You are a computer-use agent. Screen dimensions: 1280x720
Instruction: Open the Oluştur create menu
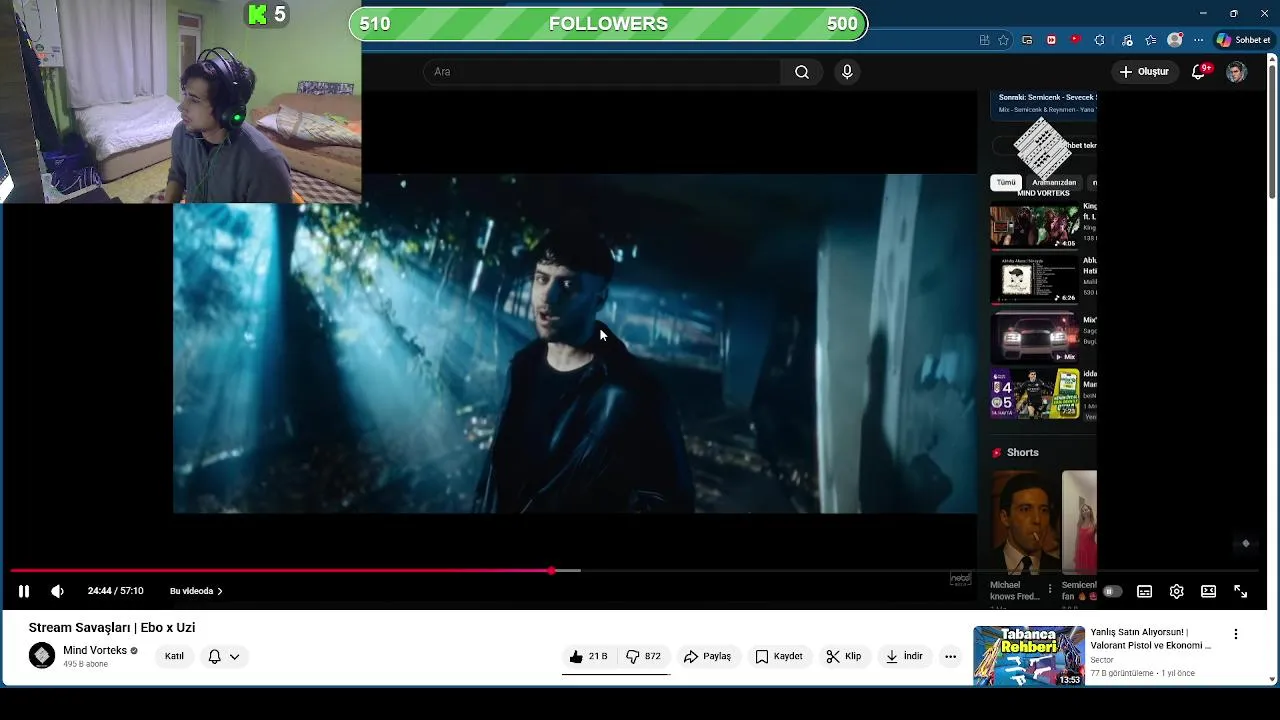(1144, 72)
